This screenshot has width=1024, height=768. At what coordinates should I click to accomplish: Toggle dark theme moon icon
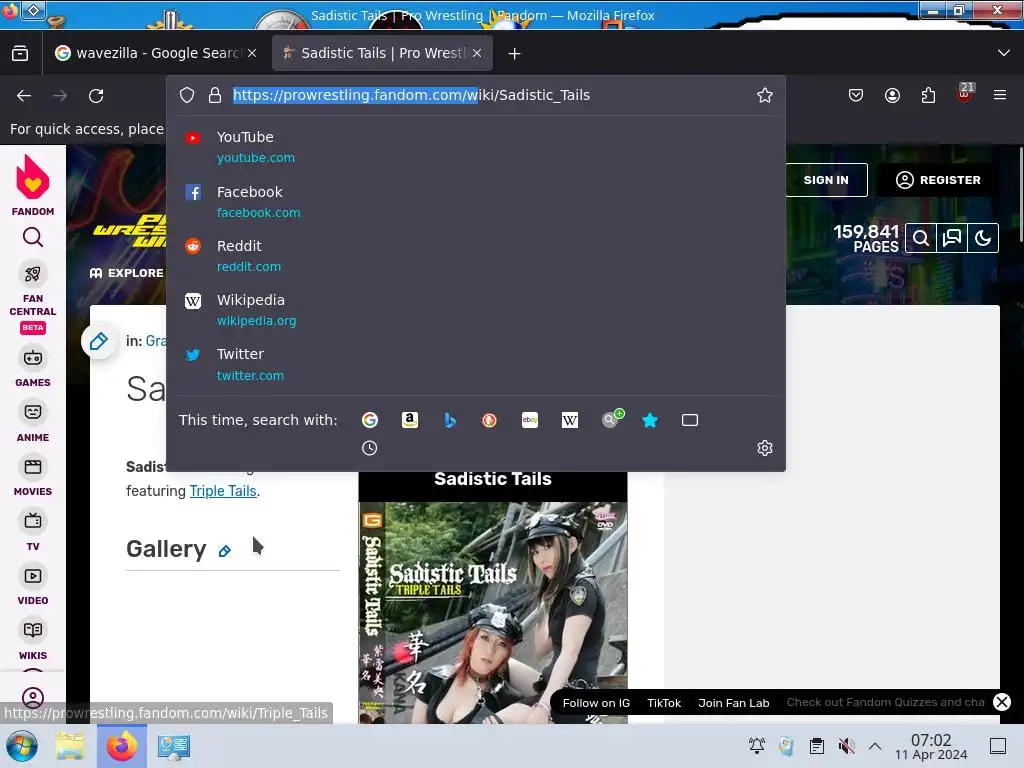983,238
